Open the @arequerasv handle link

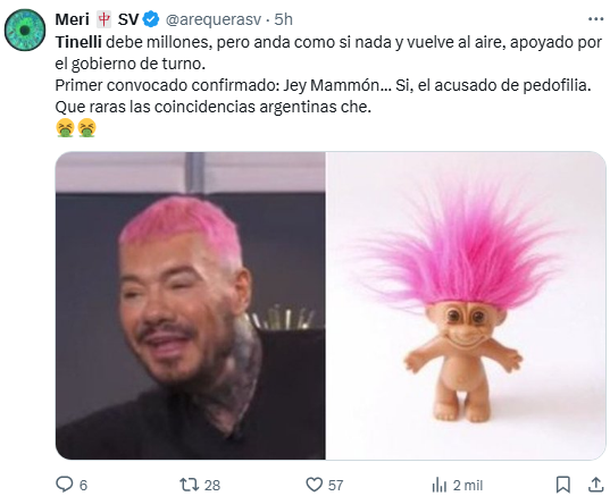213,20
